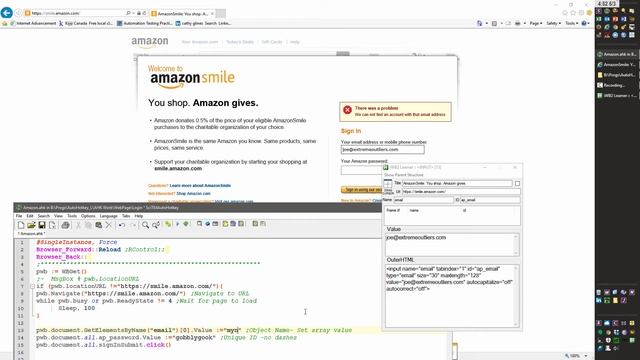The width and height of the screenshot is (640, 360).
Task: Open the Language menu in SciTE
Action: [x=109, y=216]
